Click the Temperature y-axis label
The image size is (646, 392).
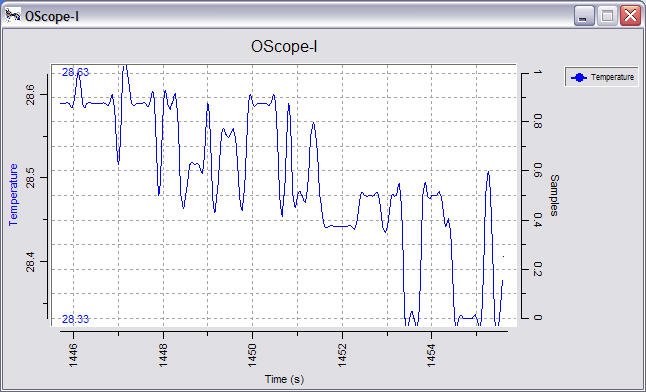tap(13, 195)
